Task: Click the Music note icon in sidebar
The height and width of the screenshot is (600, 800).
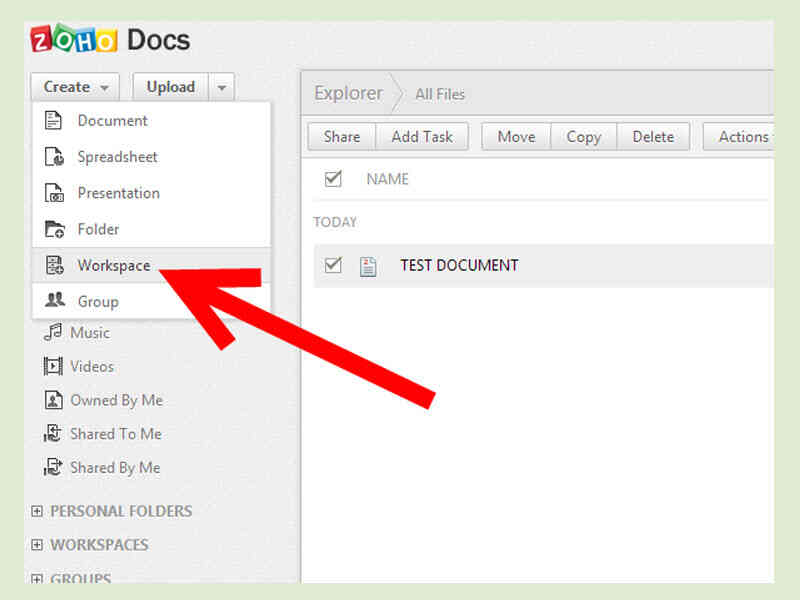Action: 52,333
